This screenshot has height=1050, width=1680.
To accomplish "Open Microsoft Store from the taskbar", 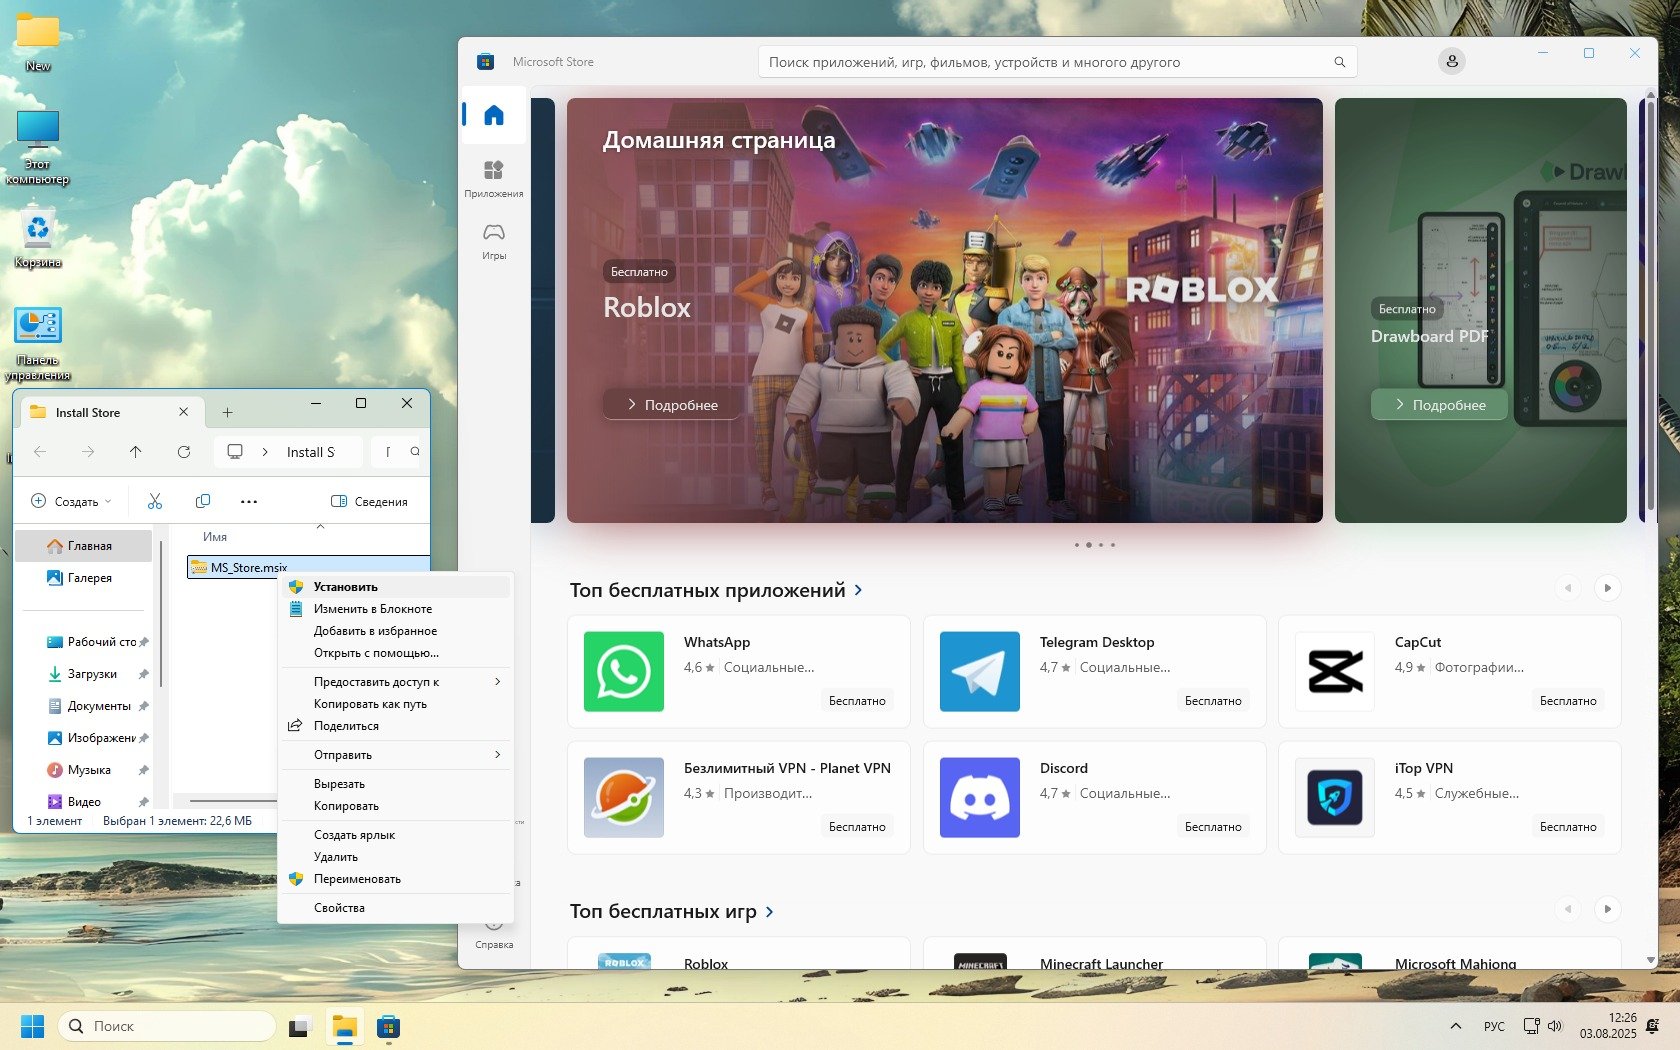I will (x=388, y=1027).
